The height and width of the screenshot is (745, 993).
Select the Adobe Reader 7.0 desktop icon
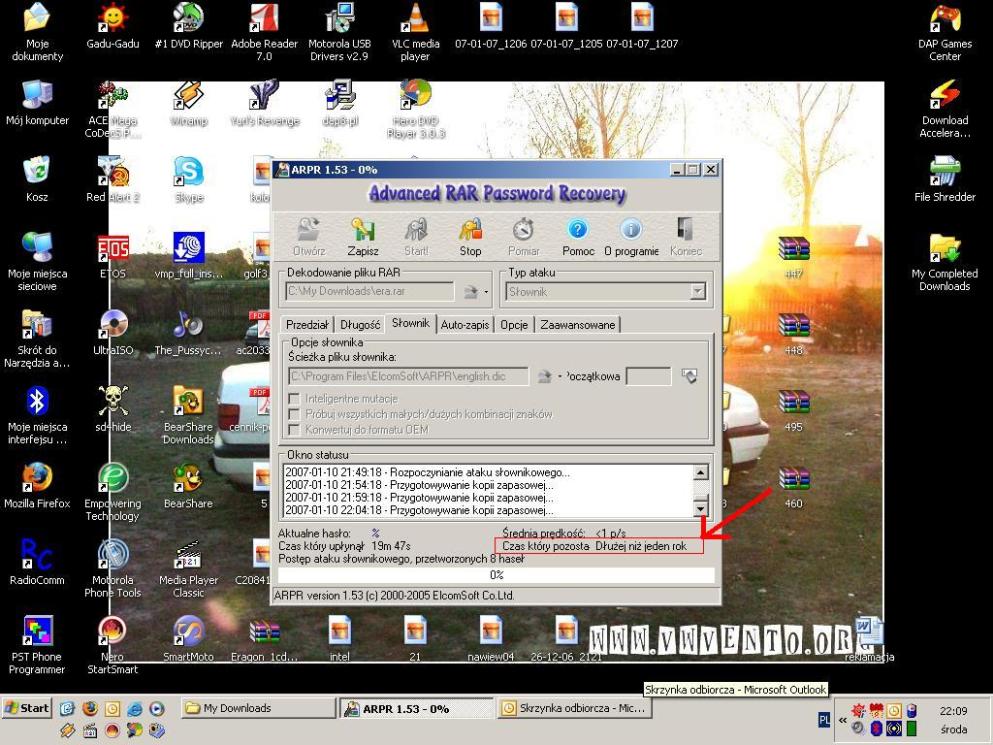click(x=264, y=18)
